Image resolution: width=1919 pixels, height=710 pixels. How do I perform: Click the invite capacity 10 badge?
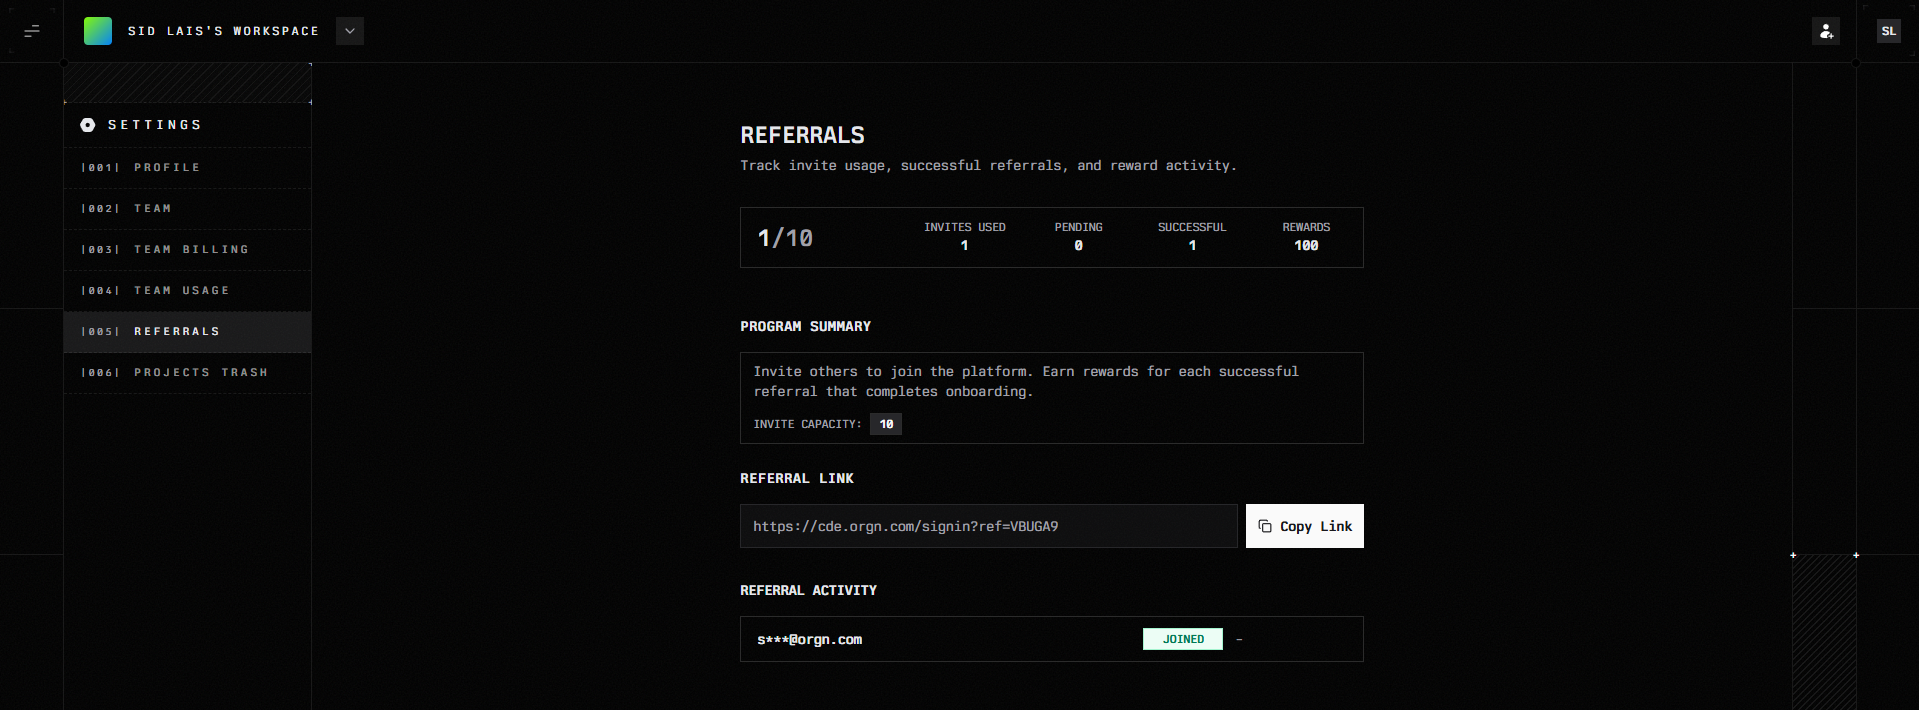tap(886, 424)
